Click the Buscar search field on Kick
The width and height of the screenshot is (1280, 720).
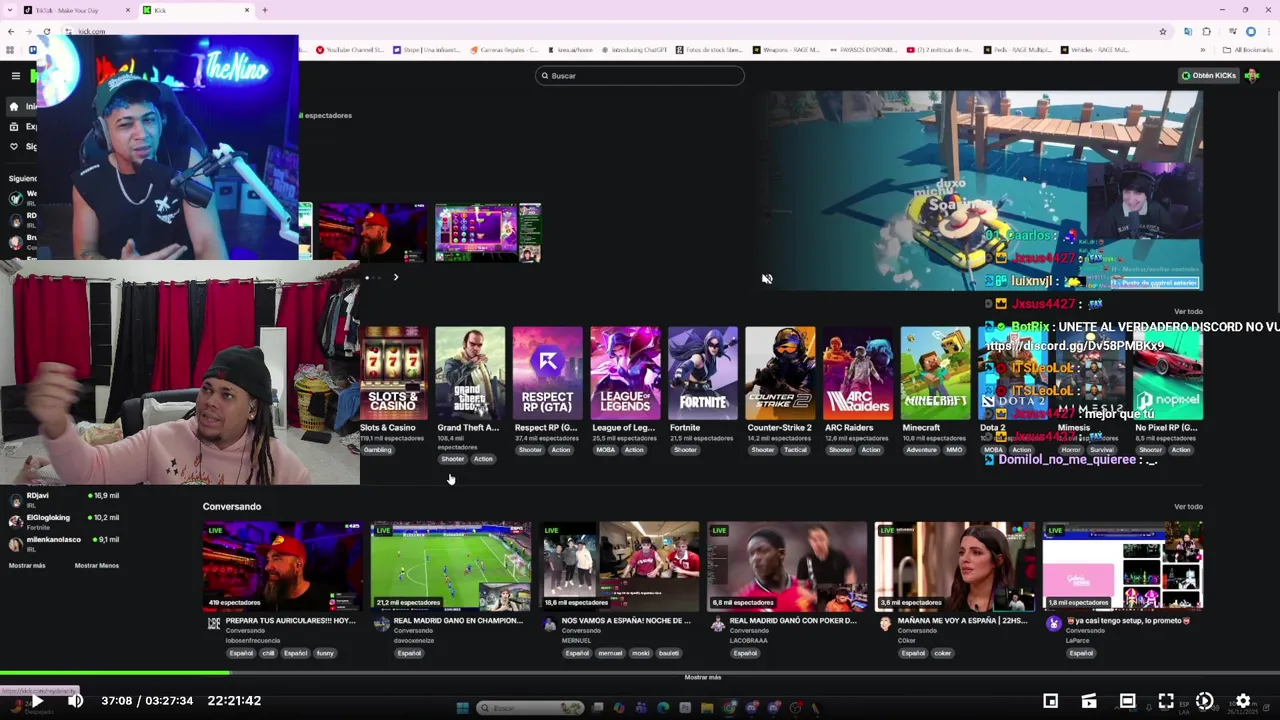click(x=640, y=75)
